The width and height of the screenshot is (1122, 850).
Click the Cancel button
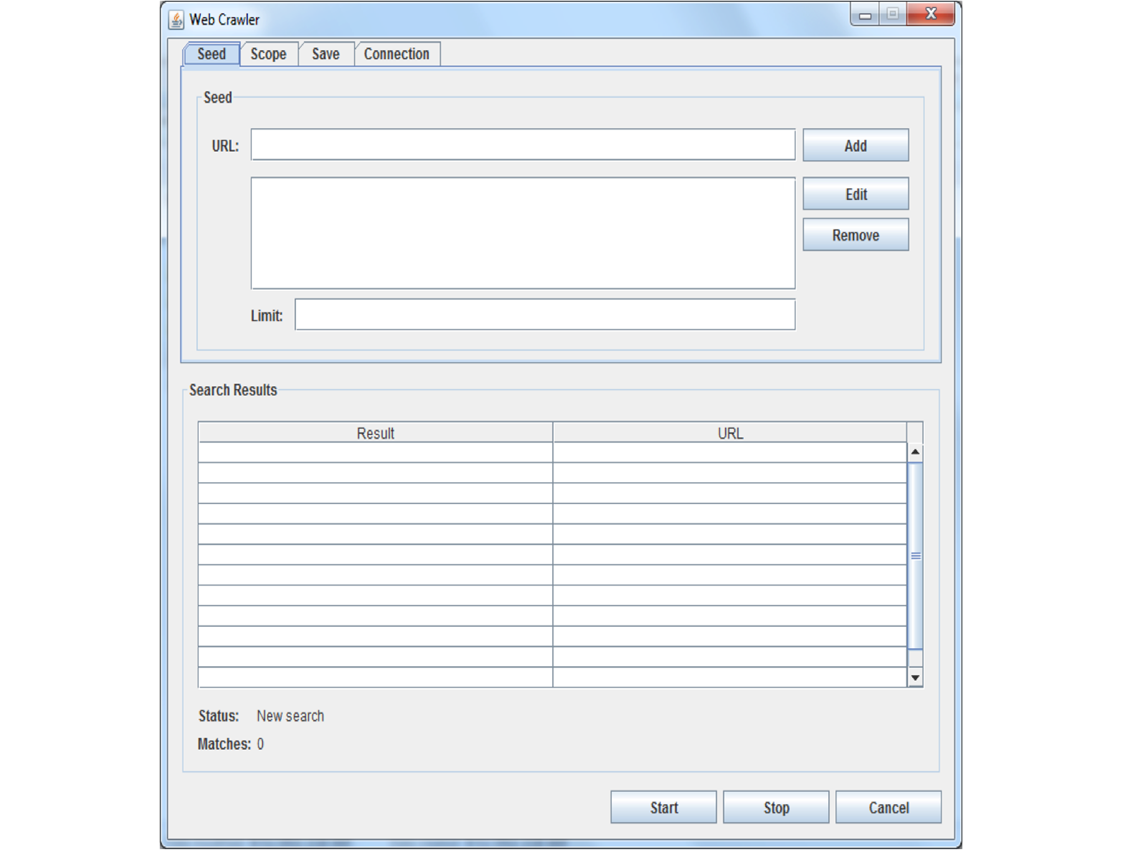(x=888, y=807)
